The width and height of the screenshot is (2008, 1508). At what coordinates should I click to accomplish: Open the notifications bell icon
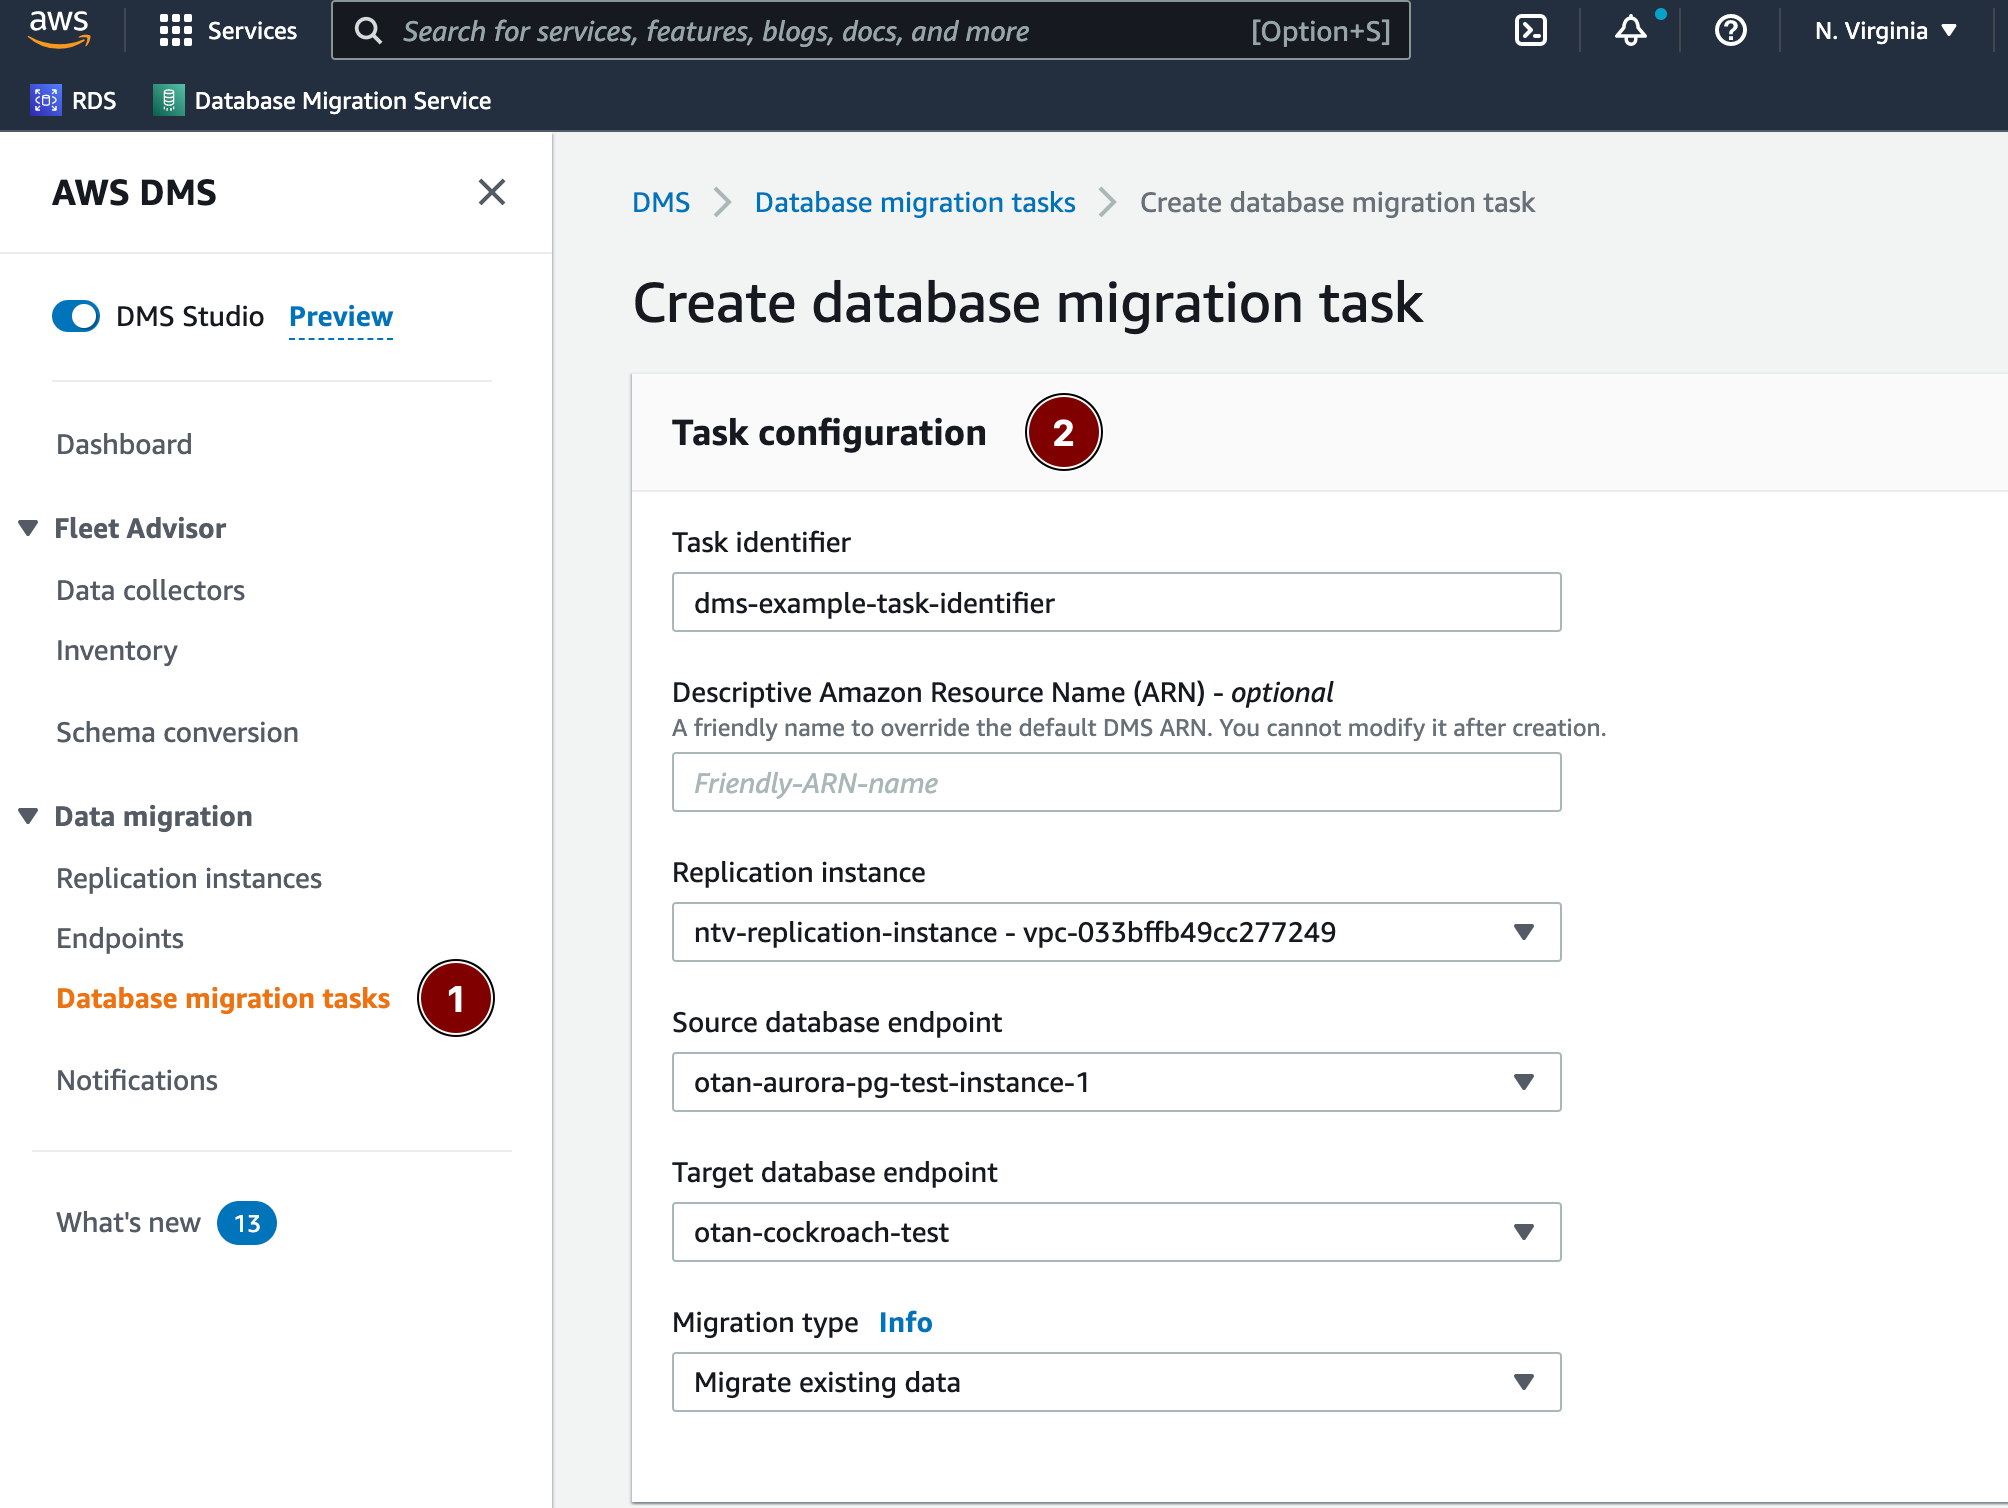(x=1631, y=31)
